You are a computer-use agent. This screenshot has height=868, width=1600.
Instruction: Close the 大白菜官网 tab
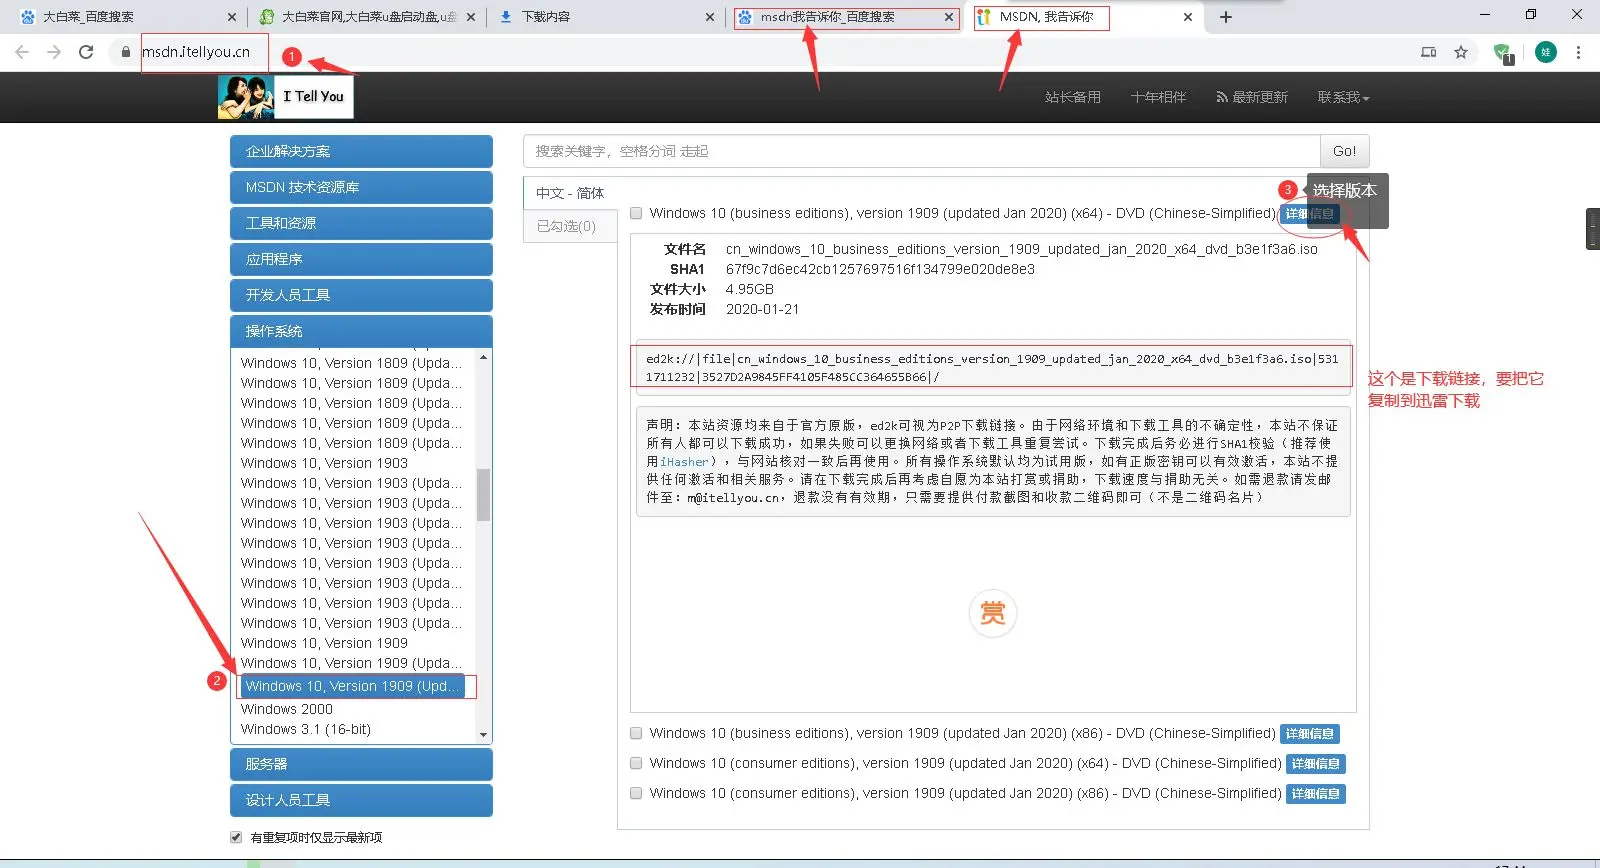[471, 17]
